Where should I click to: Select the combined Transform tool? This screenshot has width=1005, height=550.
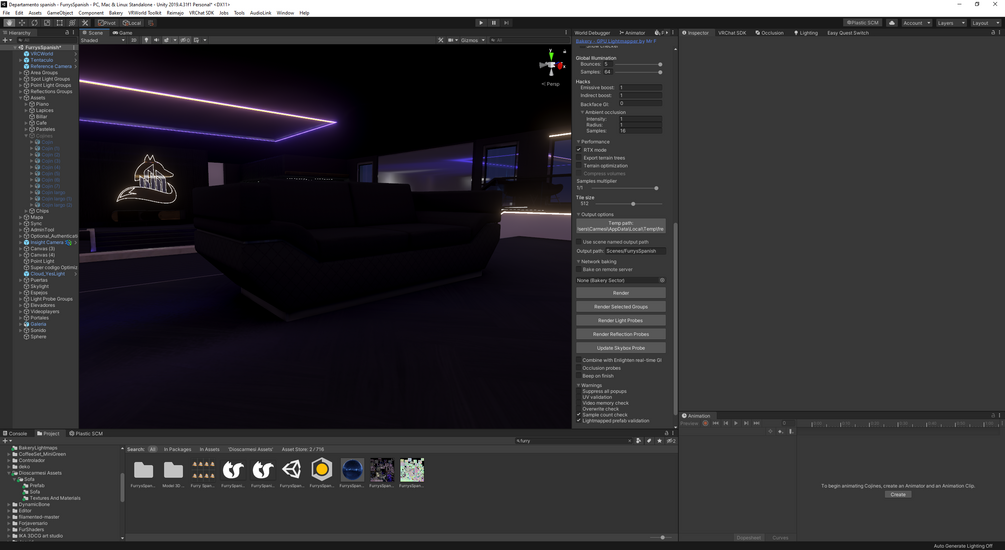pos(72,22)
